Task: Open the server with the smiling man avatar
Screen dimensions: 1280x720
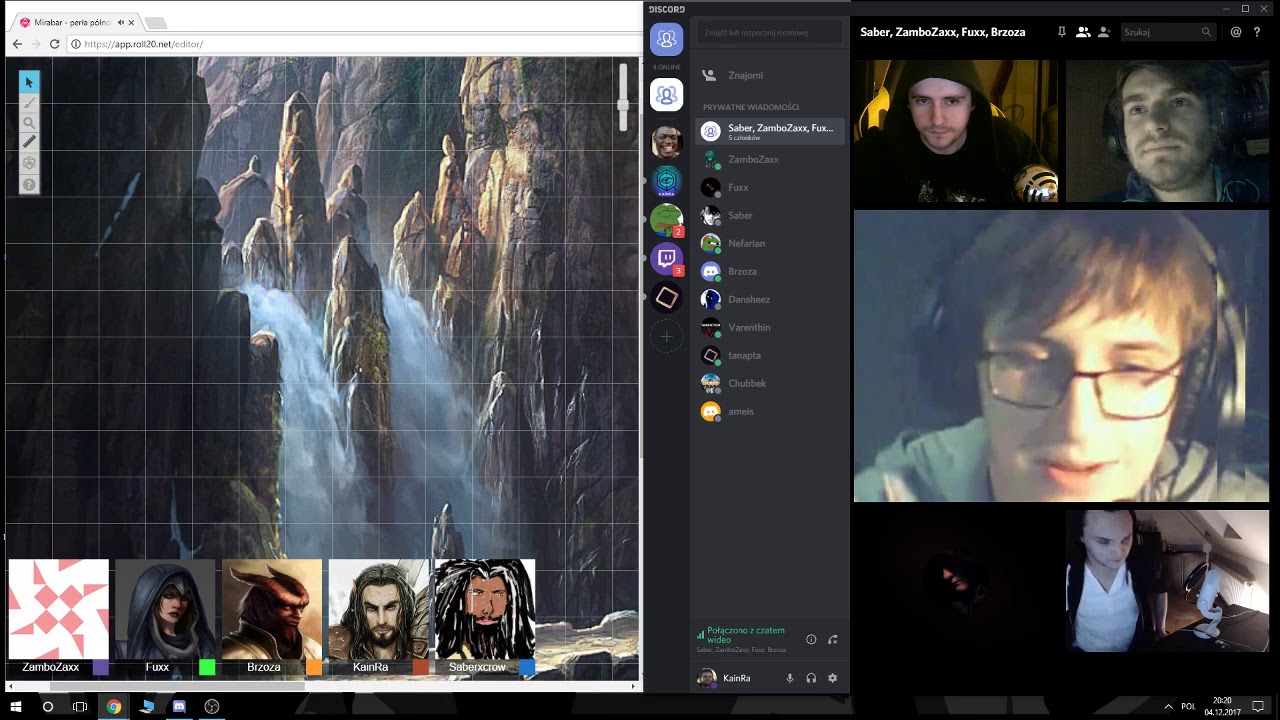Action: (x=667, y=141)
